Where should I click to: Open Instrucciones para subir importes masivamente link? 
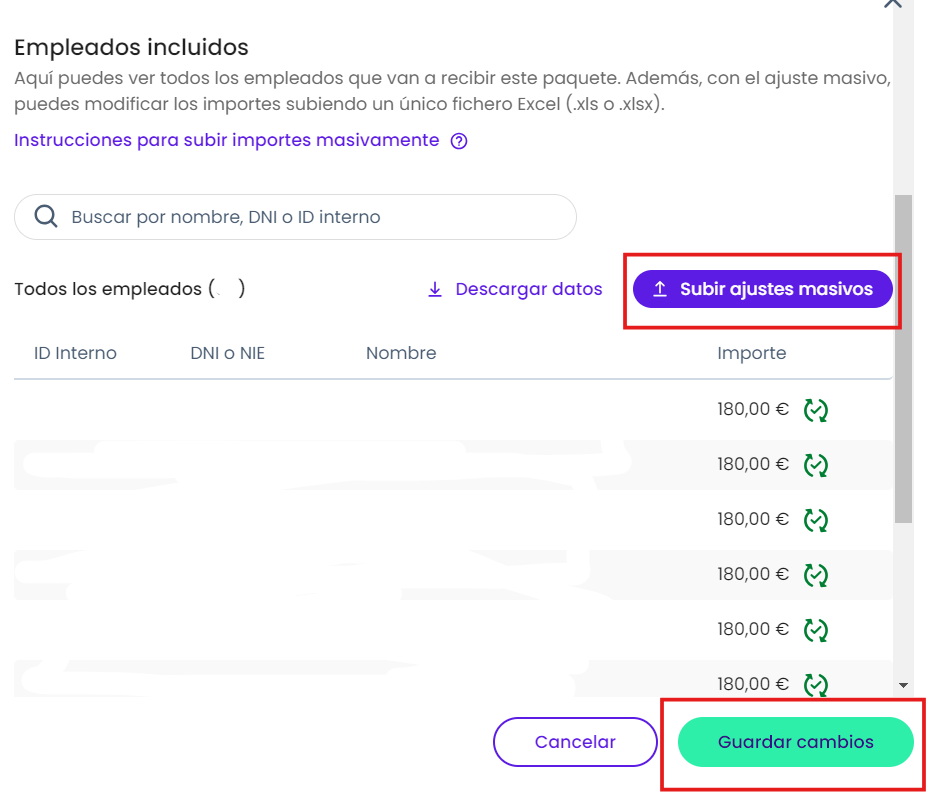(x=227, y=140)
